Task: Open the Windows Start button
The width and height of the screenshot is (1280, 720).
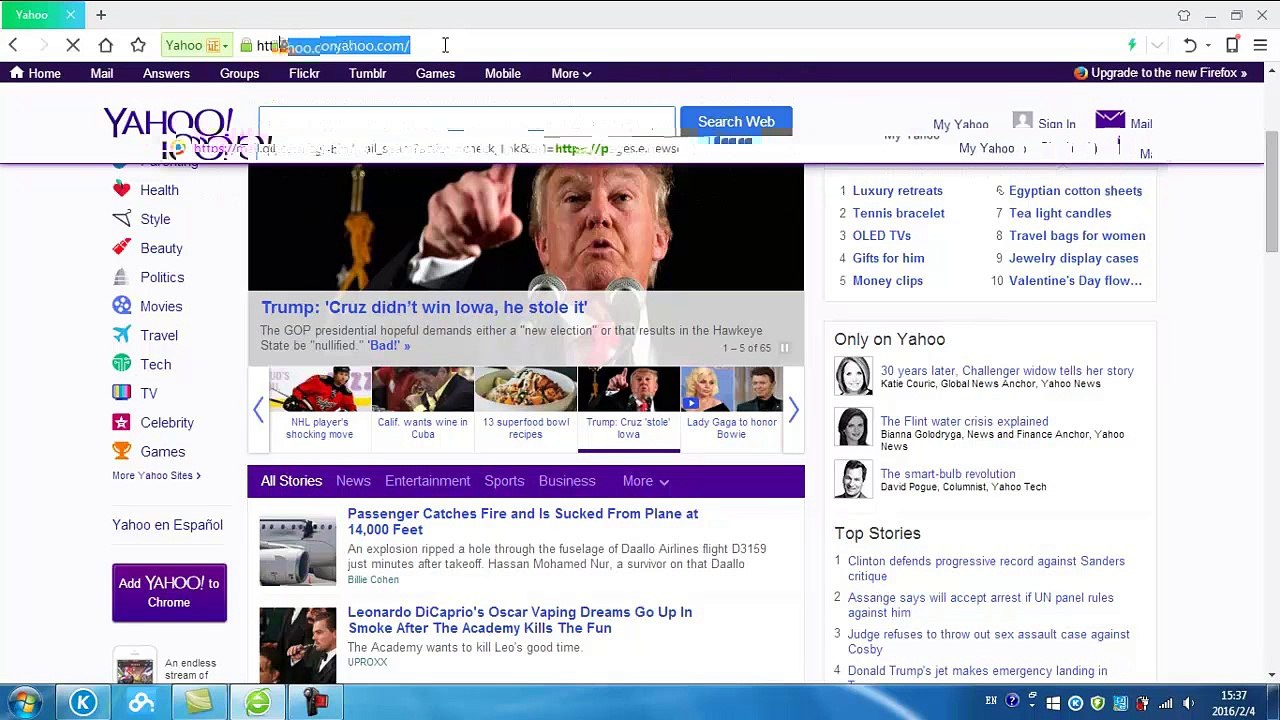Action: 24,703
